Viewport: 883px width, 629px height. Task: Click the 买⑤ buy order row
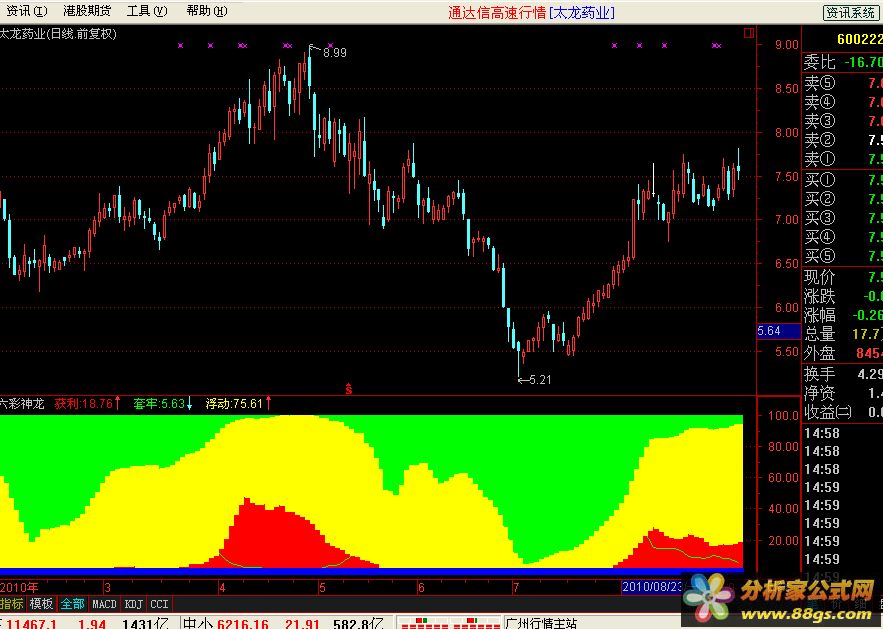coord(842,256)
